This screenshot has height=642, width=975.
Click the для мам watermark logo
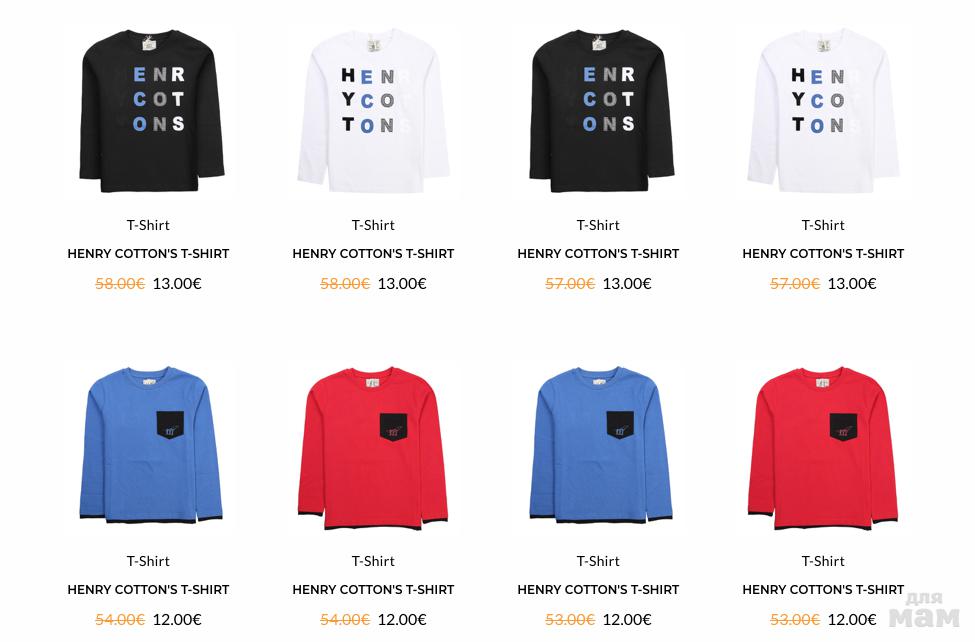[924, 610]
